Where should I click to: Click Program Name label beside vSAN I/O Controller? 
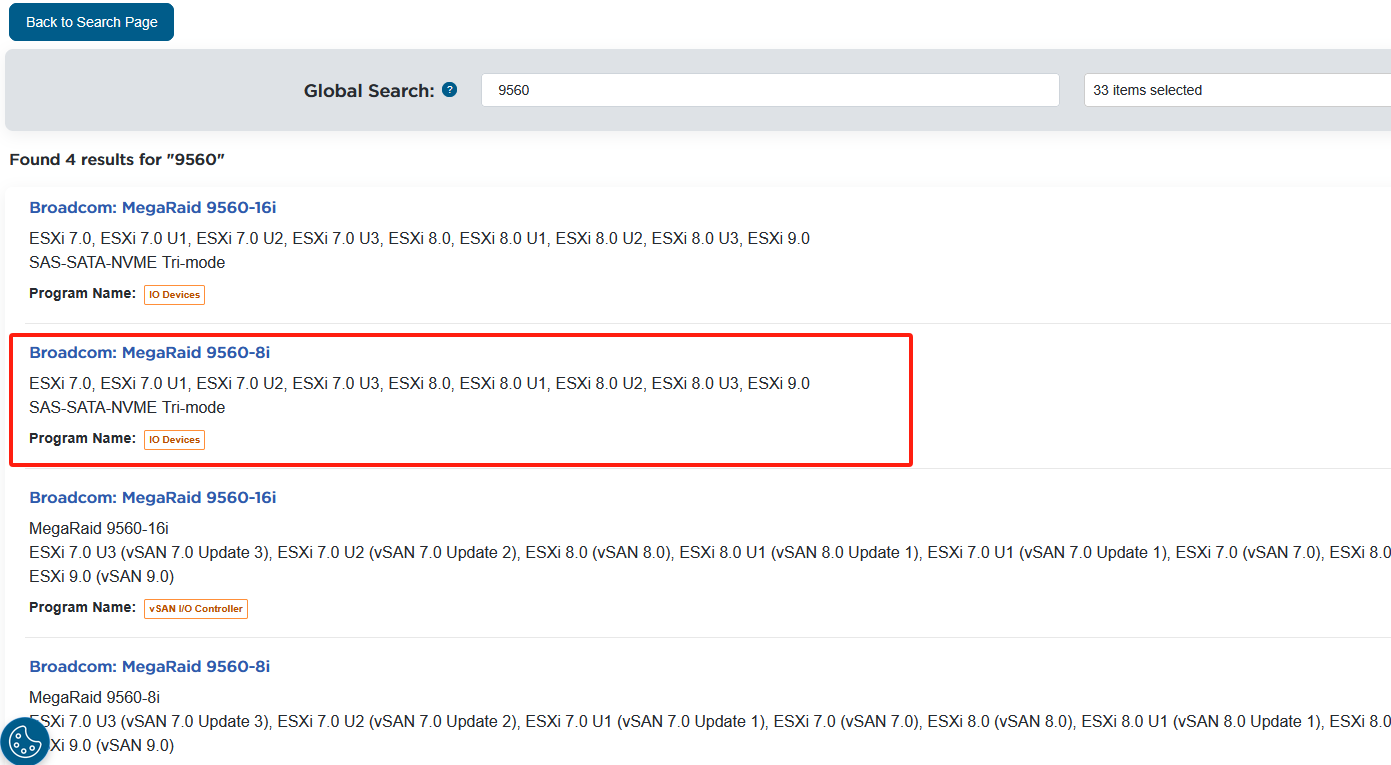pos(82,608)
